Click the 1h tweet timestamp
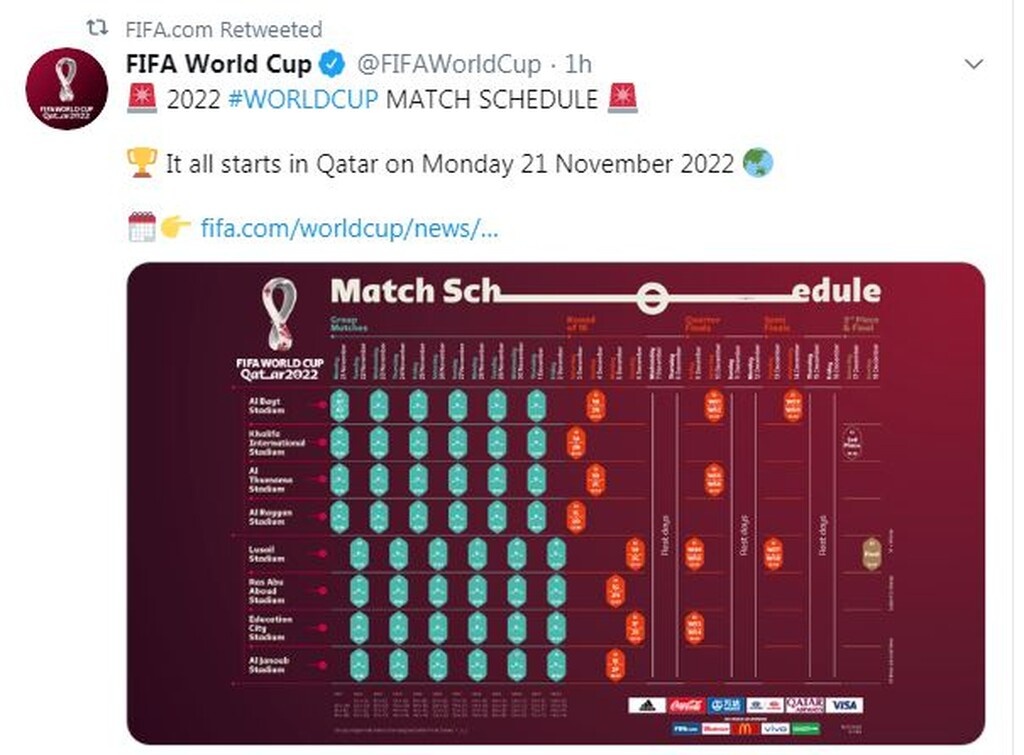1024x755 pixels. click(578, 65)
